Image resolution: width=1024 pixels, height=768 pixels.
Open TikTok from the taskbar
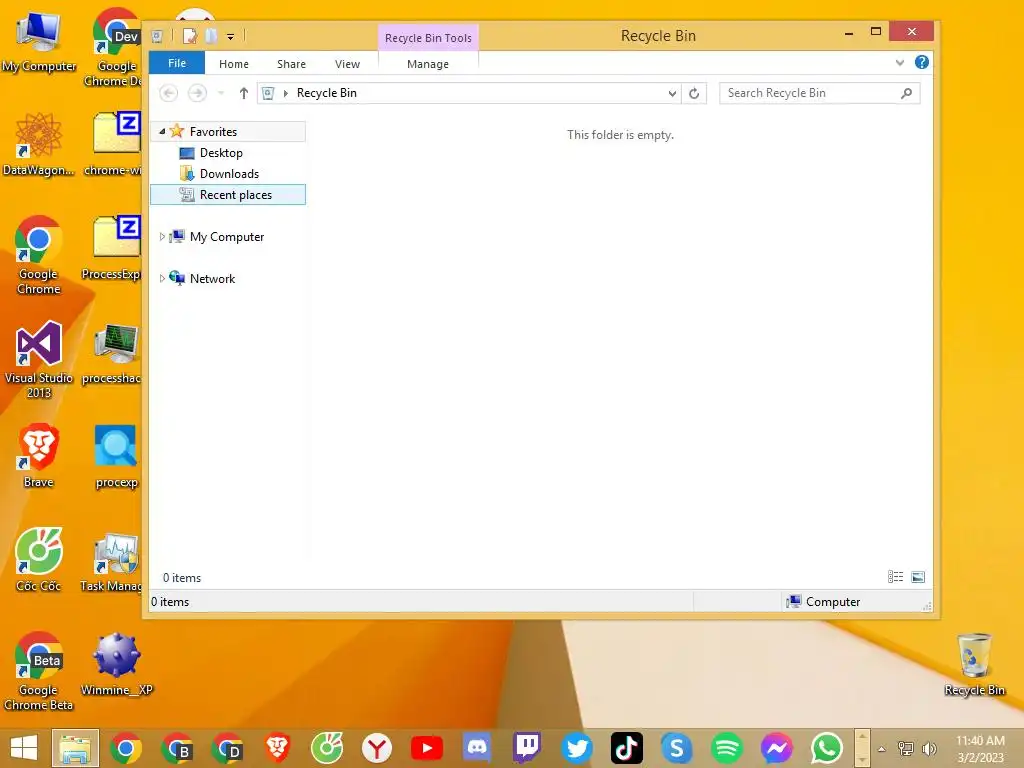(x=627, y=748)
